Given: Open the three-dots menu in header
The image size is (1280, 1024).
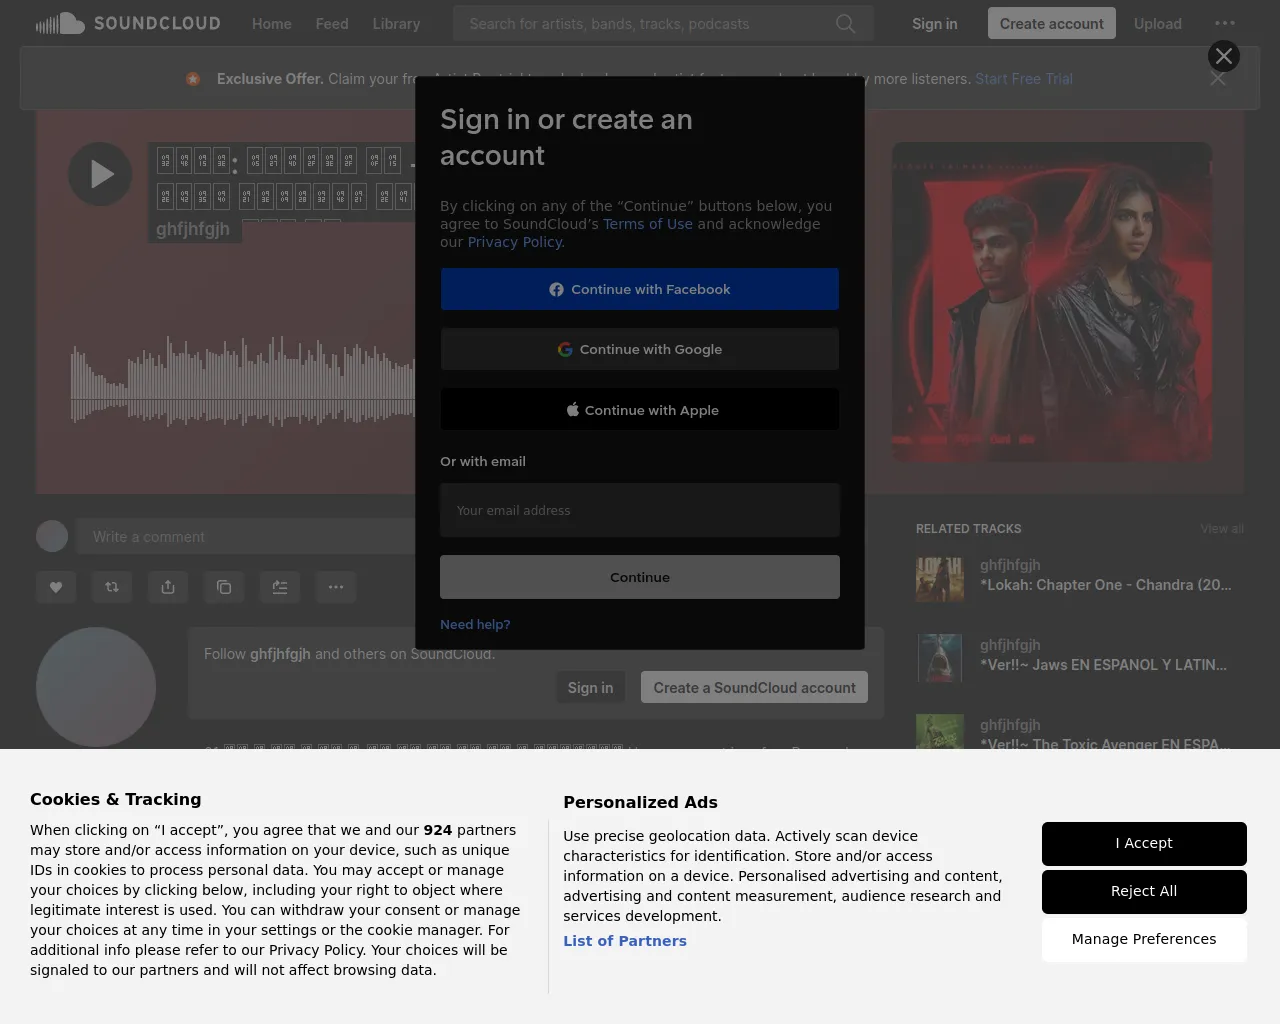Looking at the screenshot, I should (x=1224, y=23).
